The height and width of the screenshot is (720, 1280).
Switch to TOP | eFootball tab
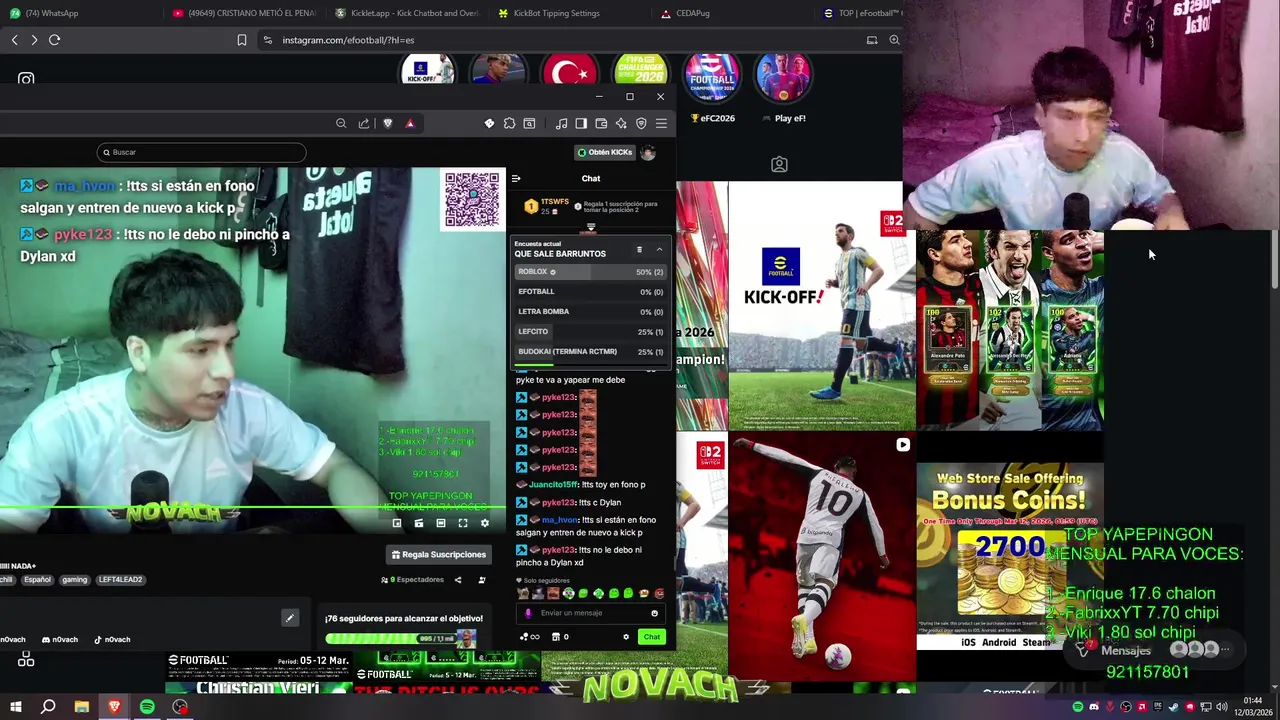click(861, 13)
